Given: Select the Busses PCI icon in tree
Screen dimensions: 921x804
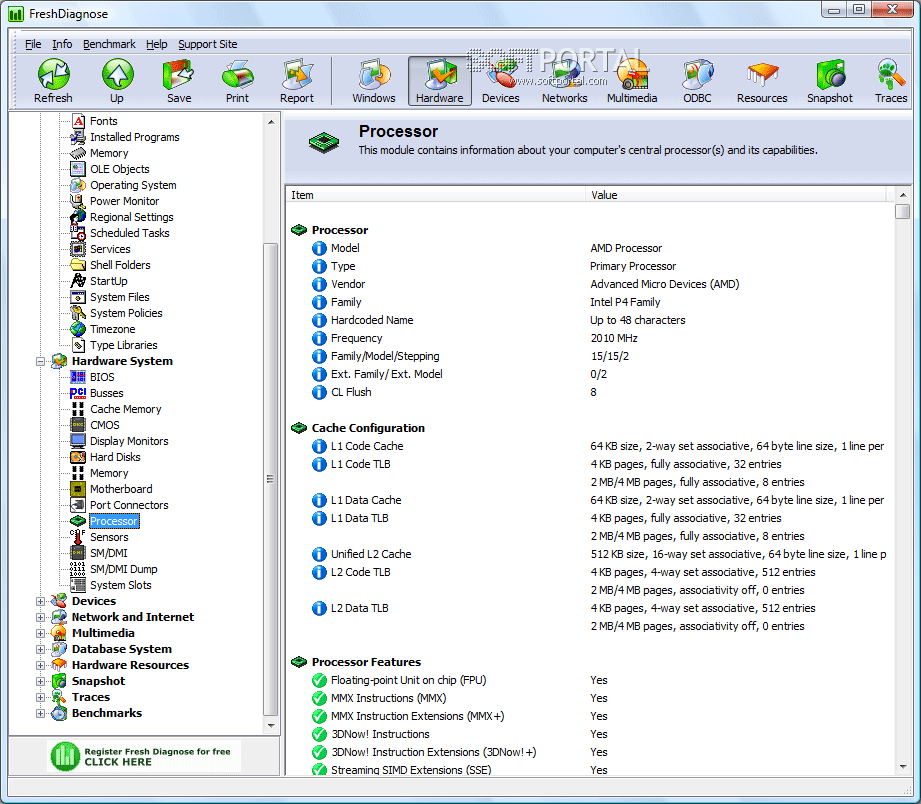Looking at the screenshot, I should coord(78,393).
